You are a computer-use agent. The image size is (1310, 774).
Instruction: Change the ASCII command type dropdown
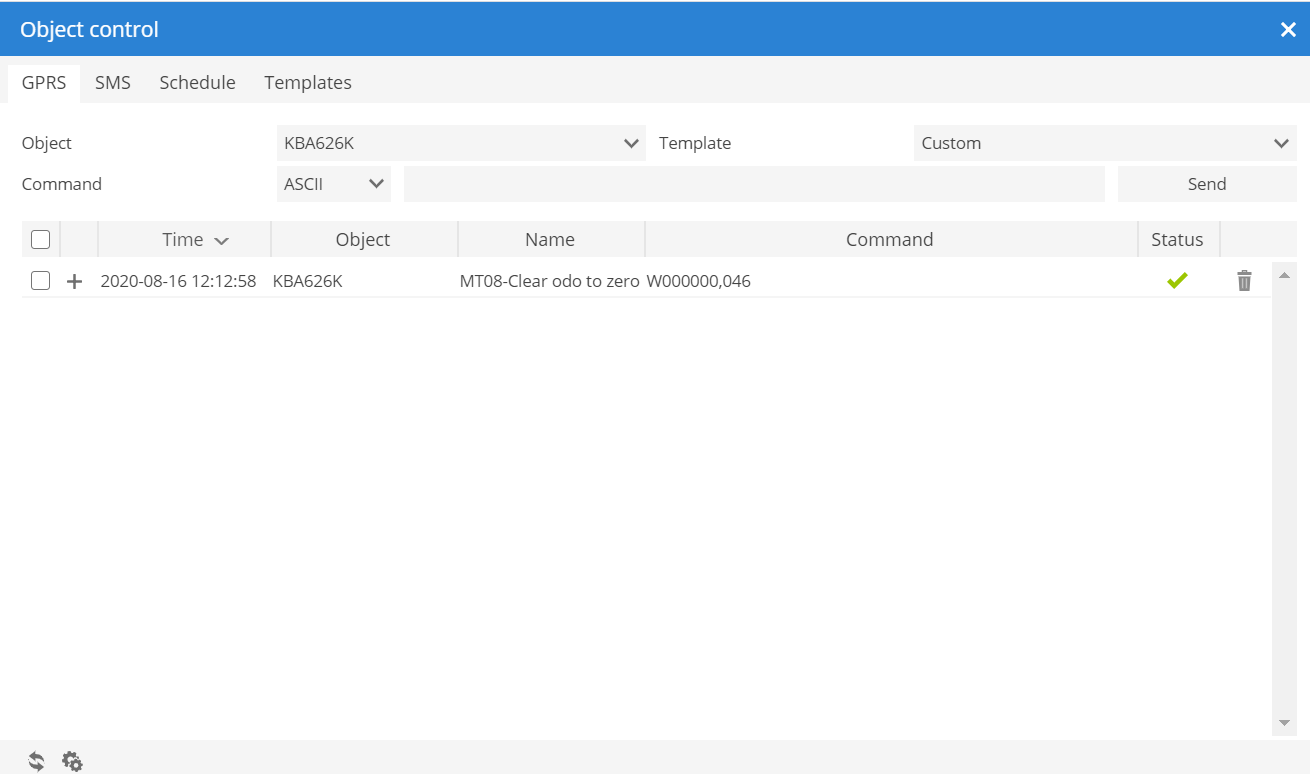334,184
